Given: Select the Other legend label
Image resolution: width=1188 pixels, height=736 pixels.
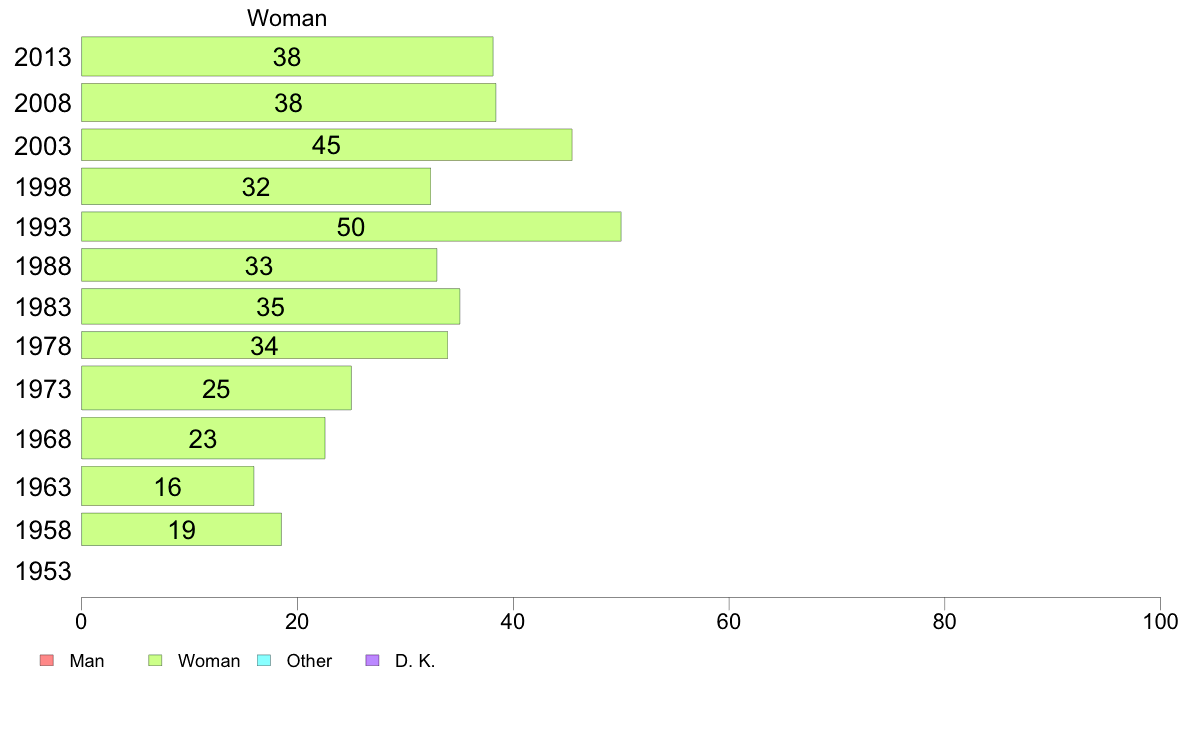Looking at the screenshot, I should pos(309,661).
